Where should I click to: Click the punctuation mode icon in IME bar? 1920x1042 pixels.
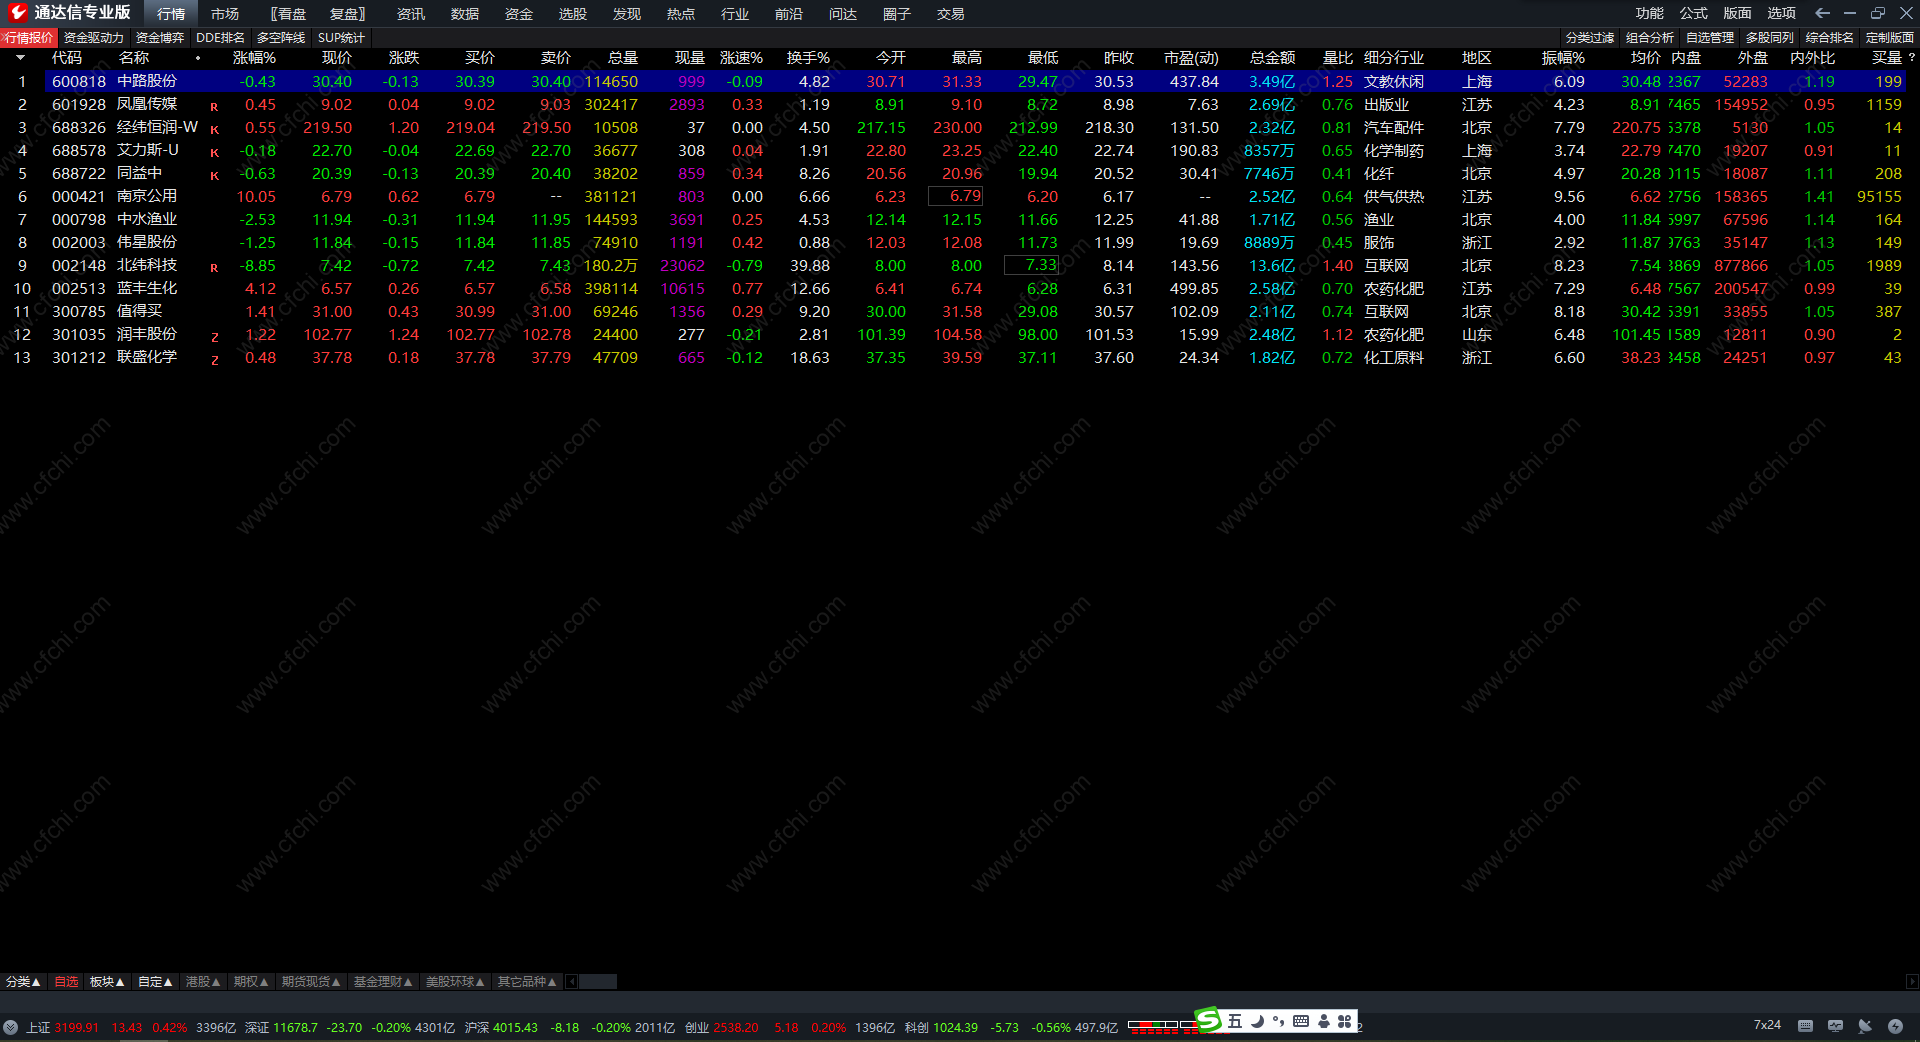pos(1279,1021)
